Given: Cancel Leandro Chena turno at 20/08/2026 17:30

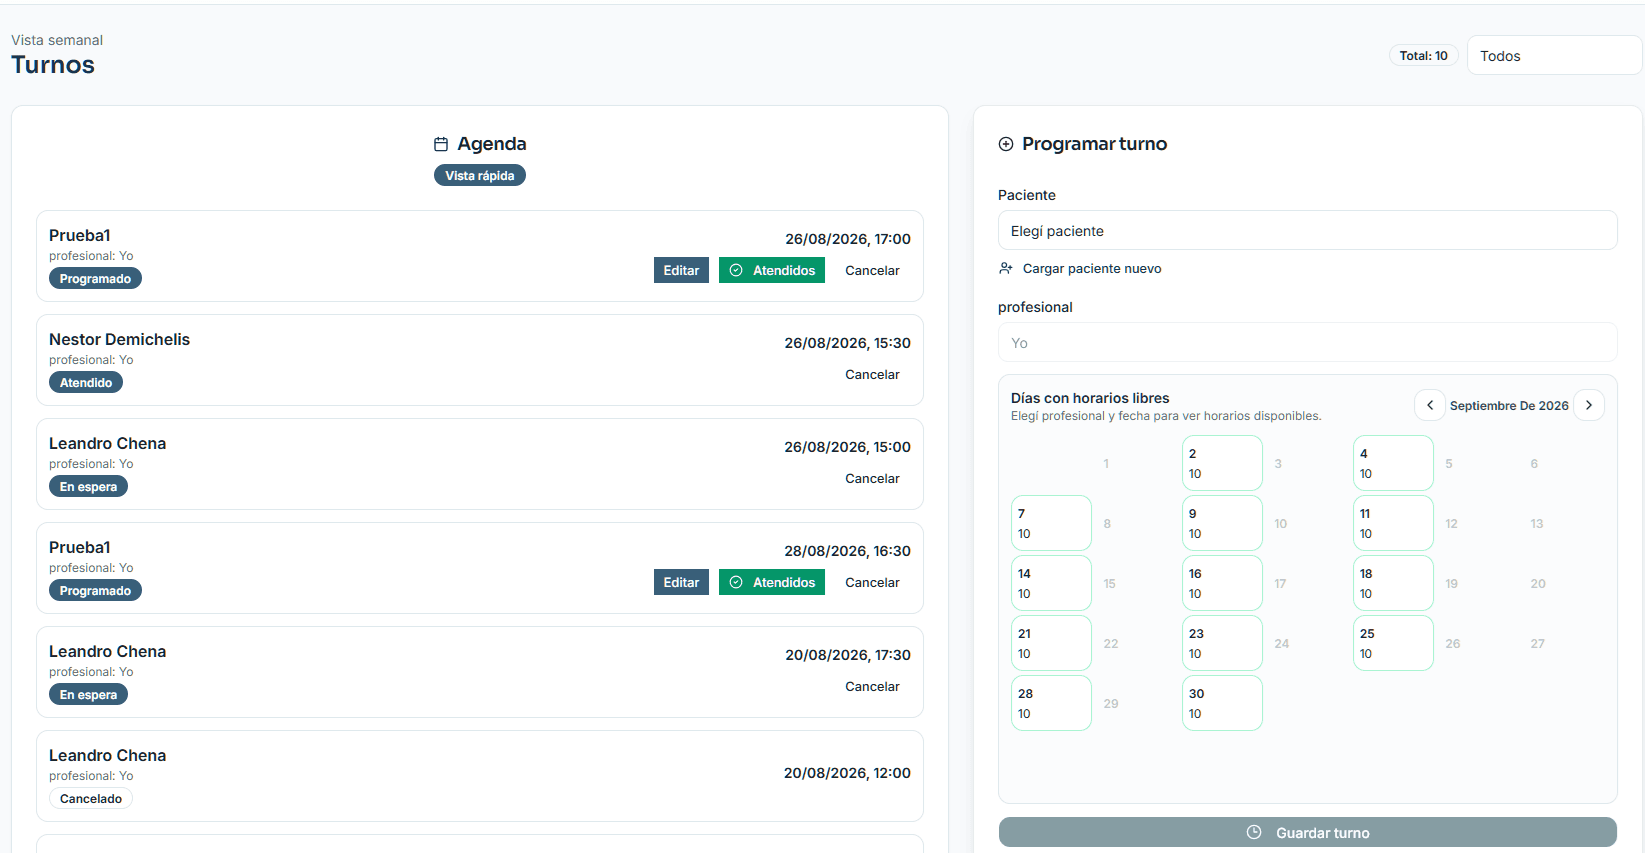Looking at the screenshot, I should pos(872,686).
